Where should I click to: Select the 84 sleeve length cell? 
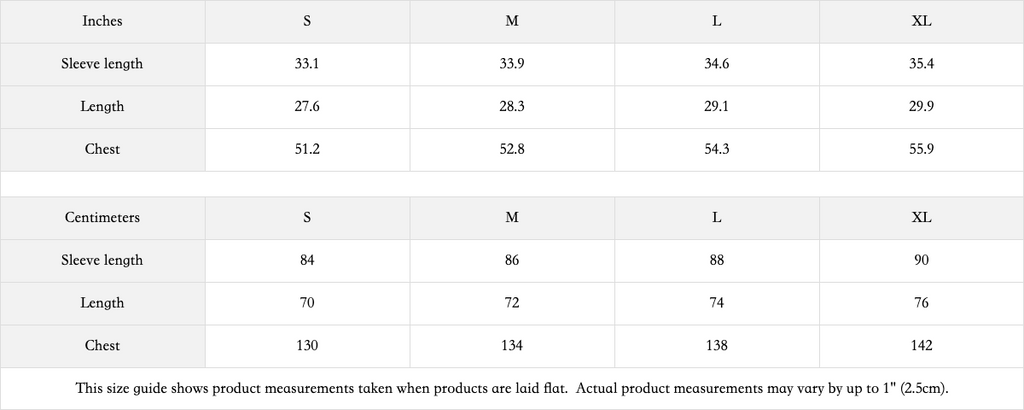[x=307, y=260]
